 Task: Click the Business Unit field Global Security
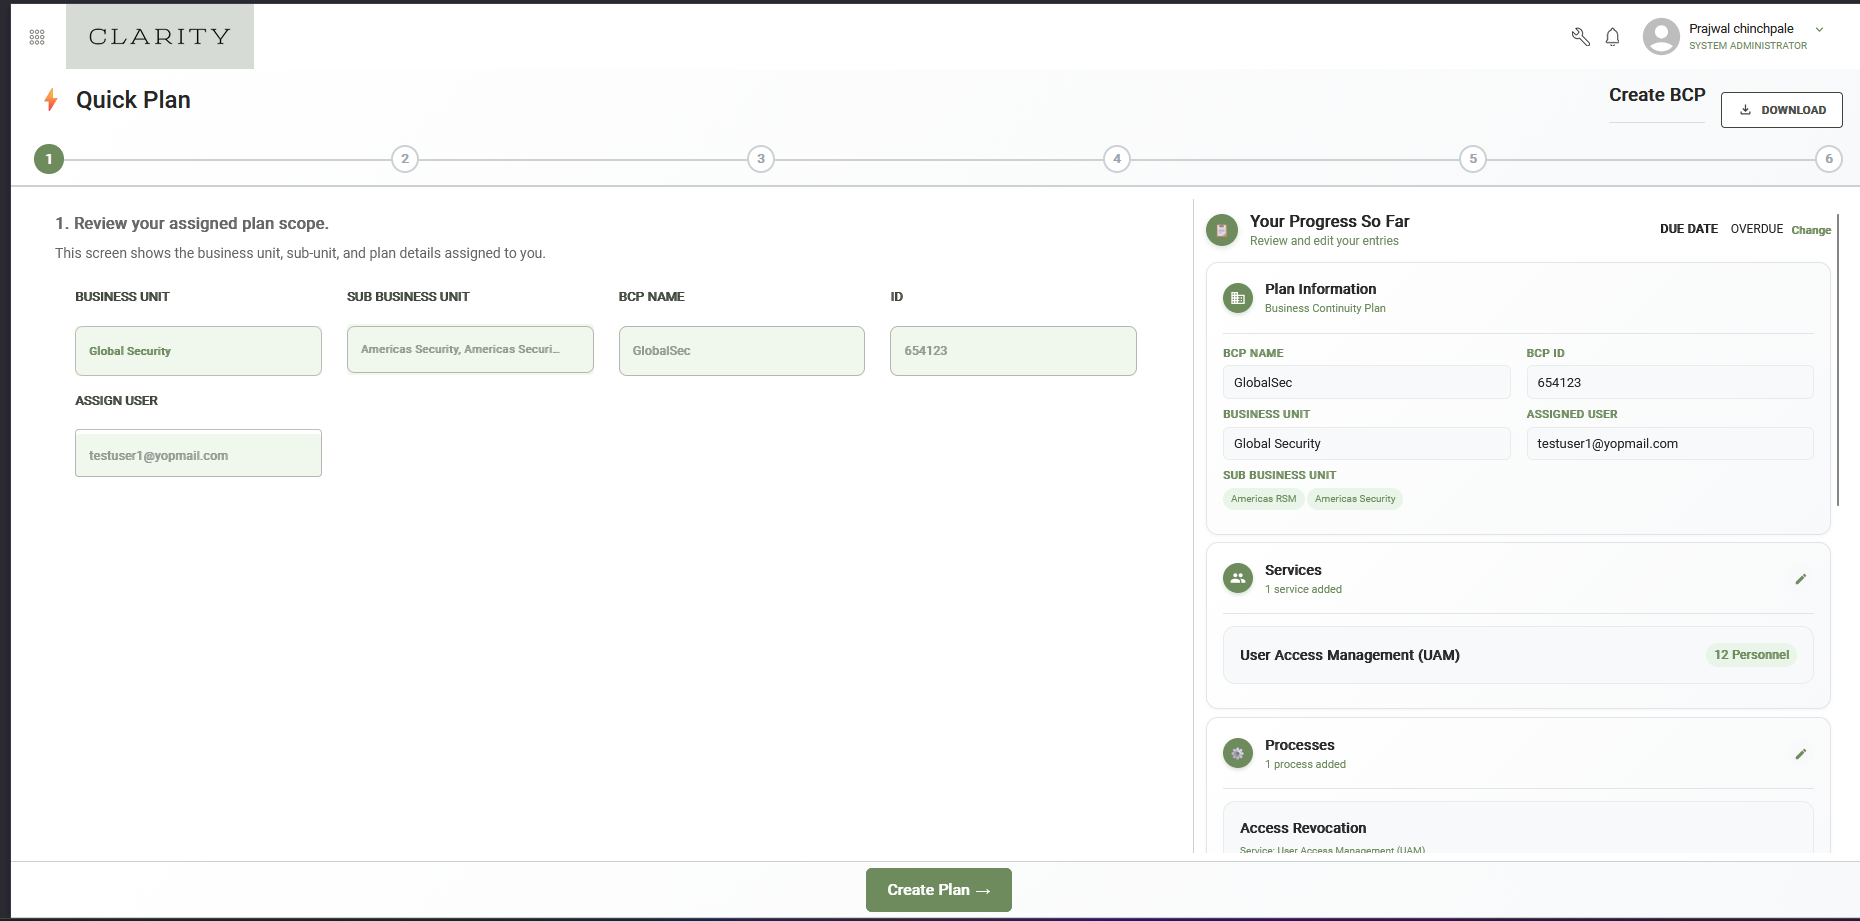click(x=198, y=351)
